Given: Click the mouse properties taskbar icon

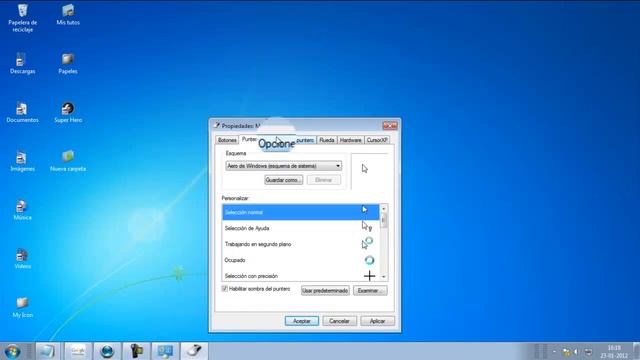Looking at the screenshot, I should click(x=194, y=351).
